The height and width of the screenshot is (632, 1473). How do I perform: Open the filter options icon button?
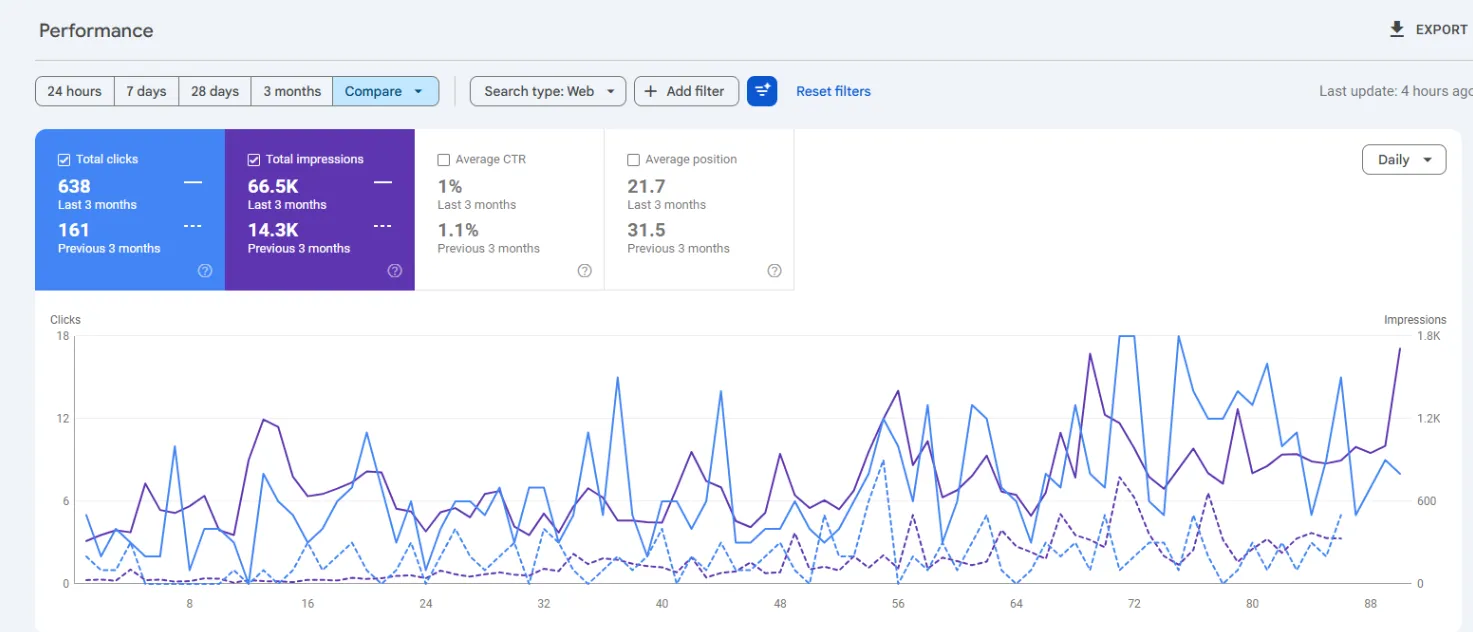point(762,91)
